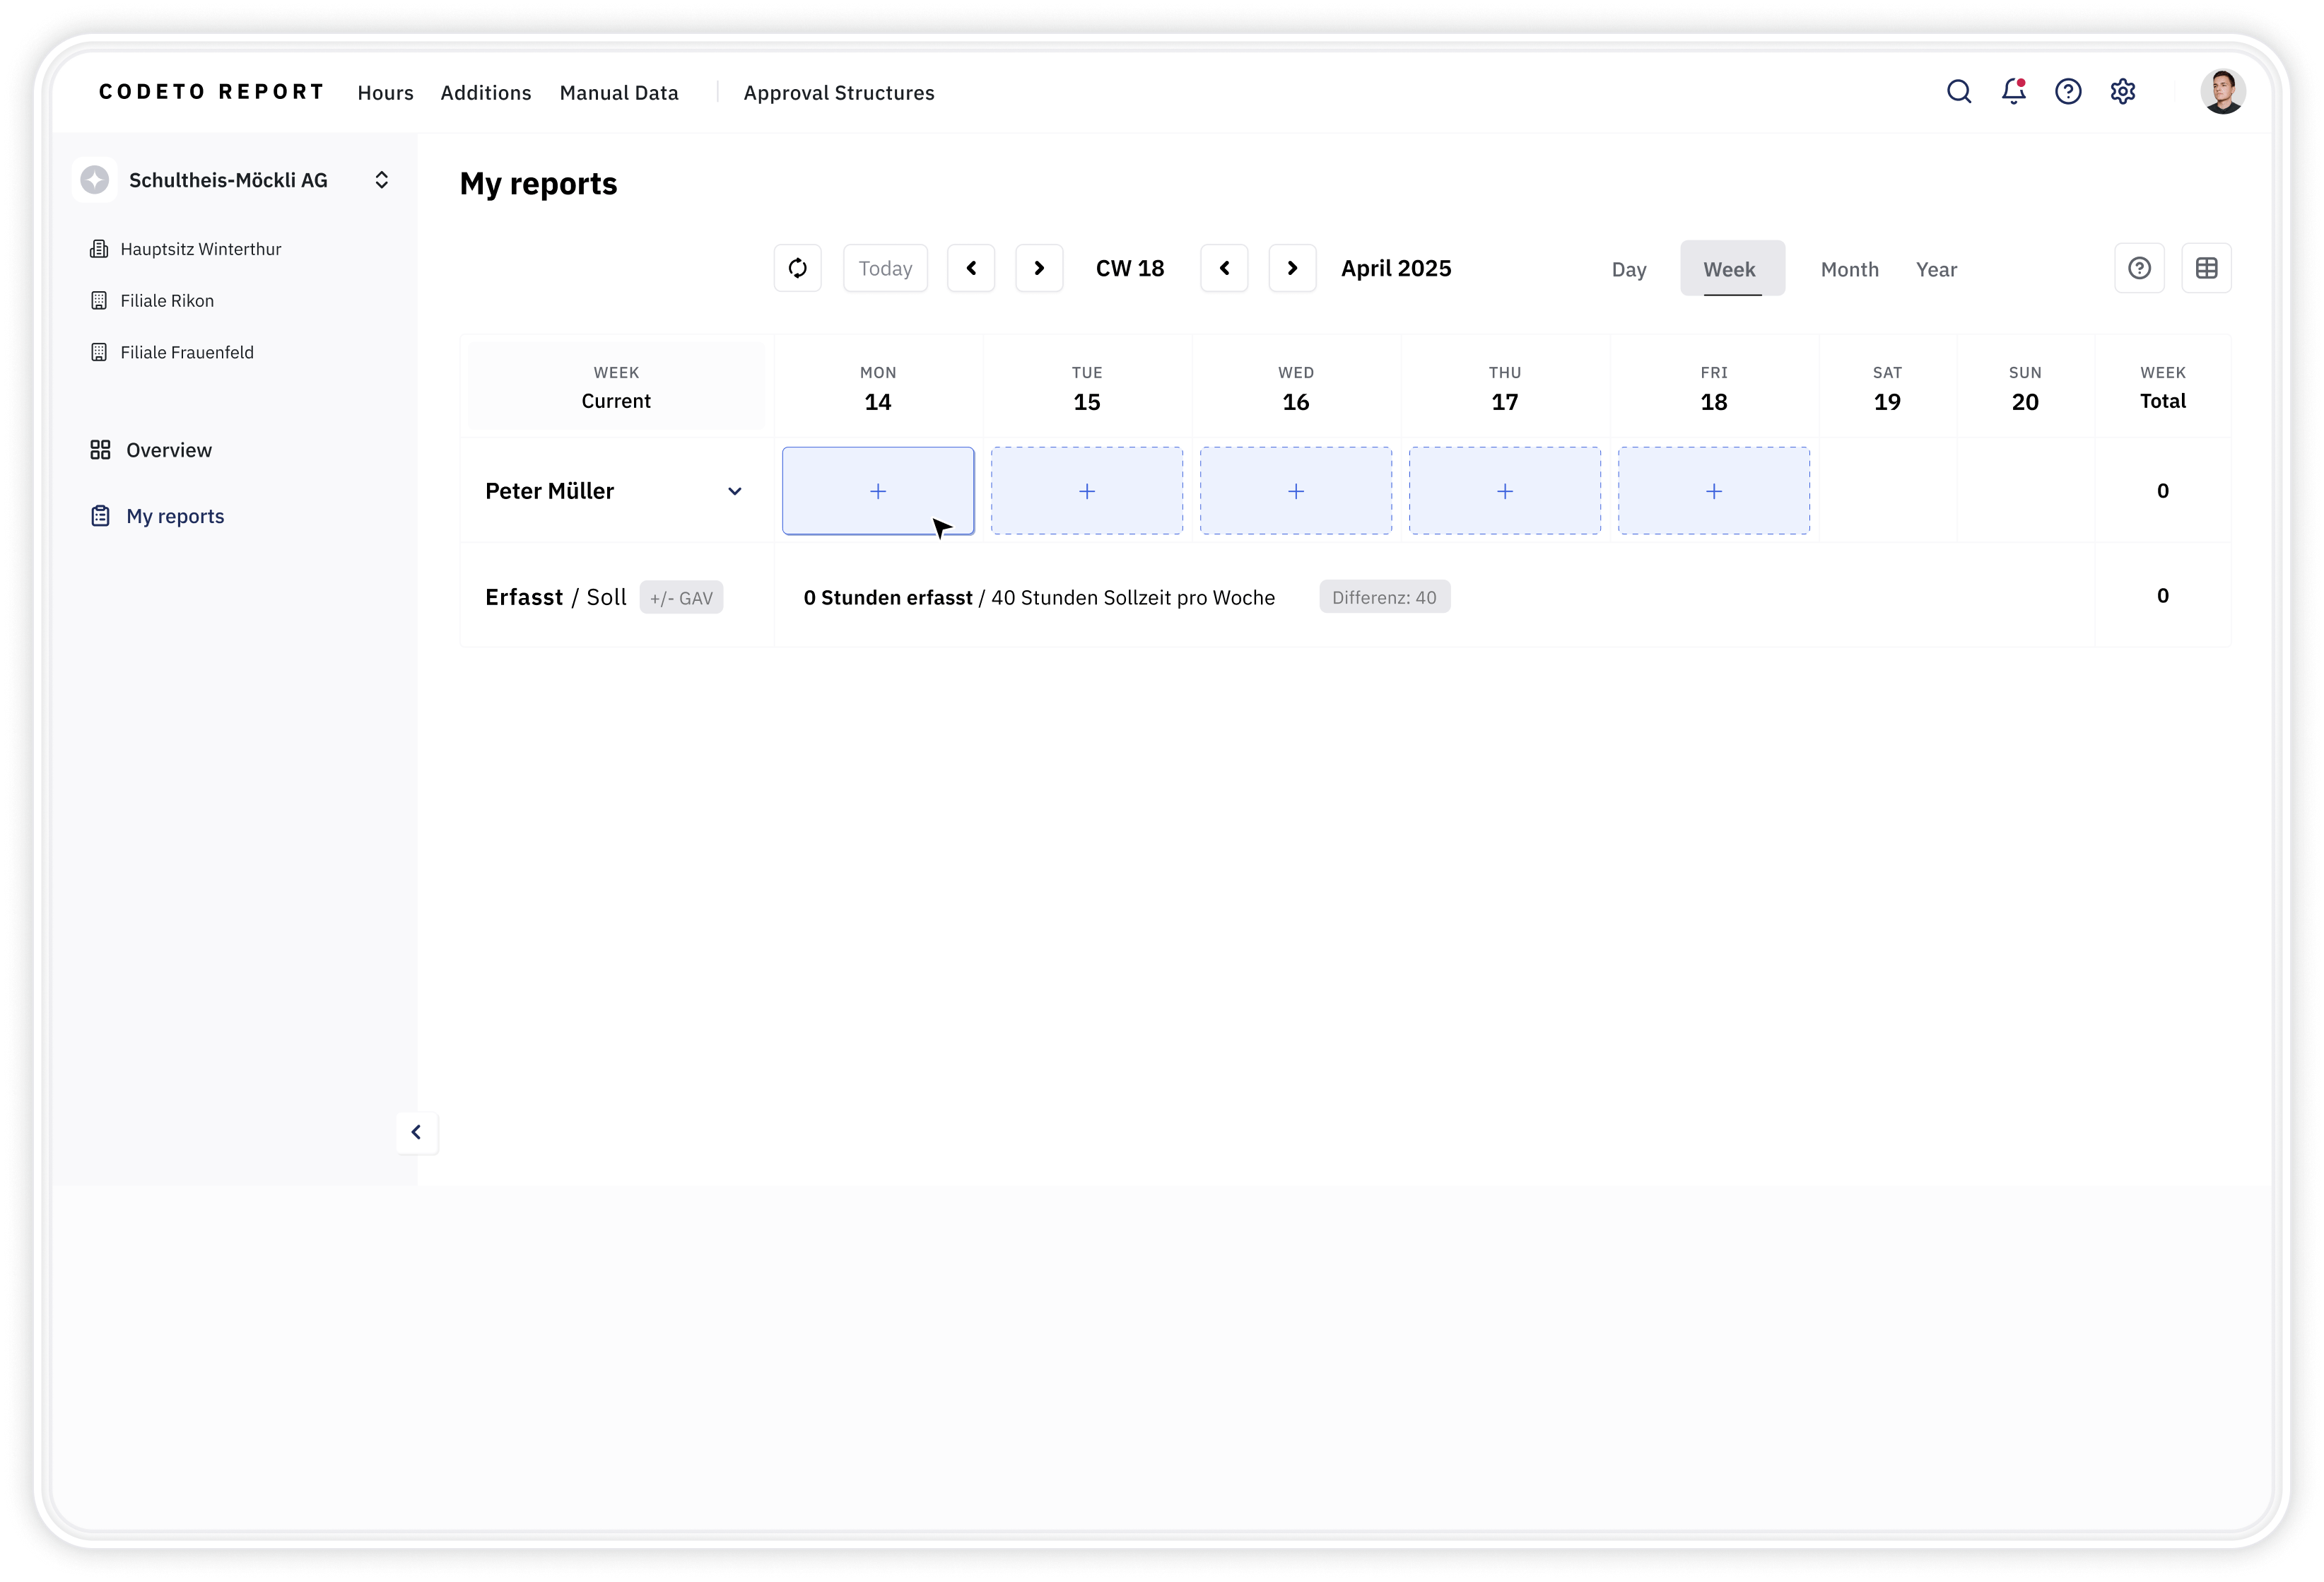Click the refresh icon next to Today

(797, 268)
